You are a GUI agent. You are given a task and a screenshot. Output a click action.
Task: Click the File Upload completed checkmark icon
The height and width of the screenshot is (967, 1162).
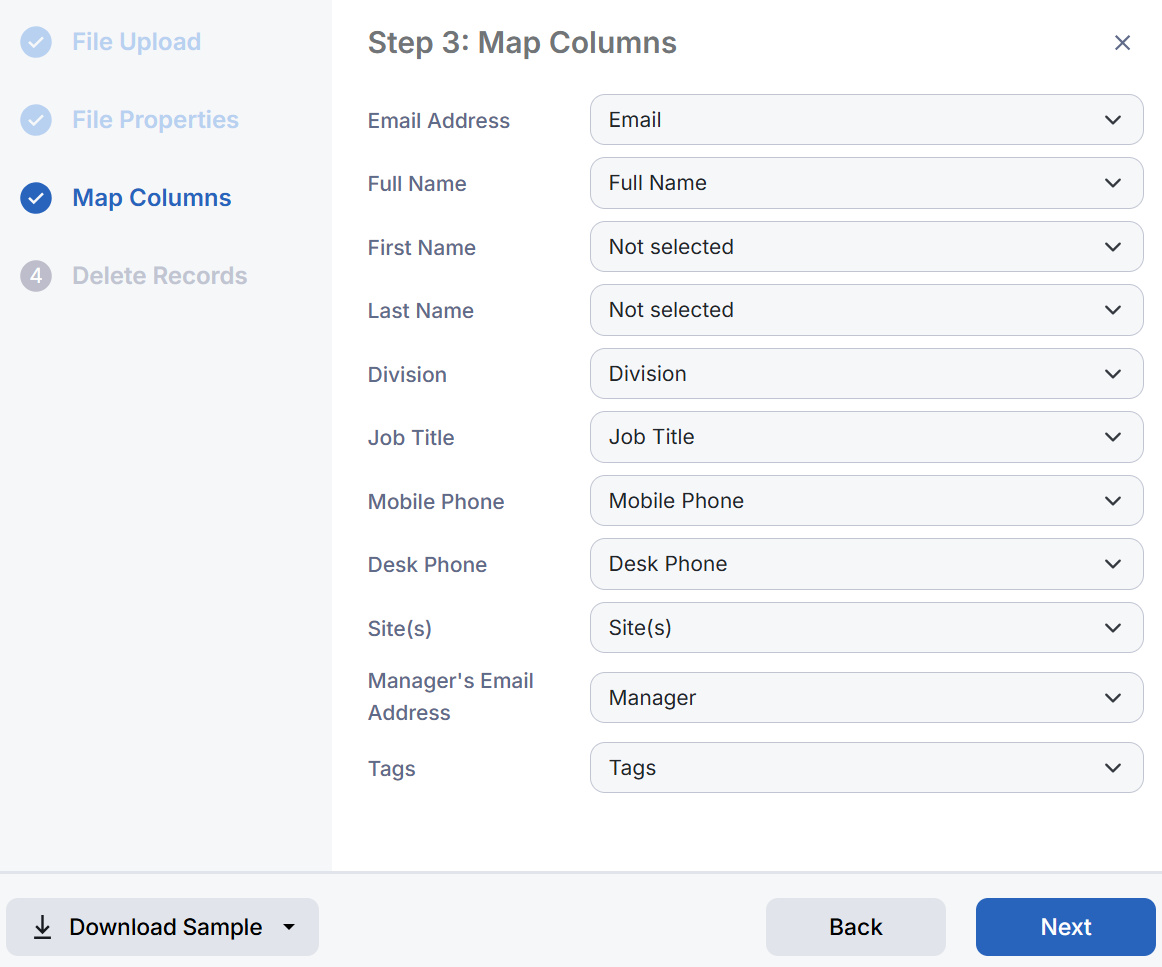point(36,42)
